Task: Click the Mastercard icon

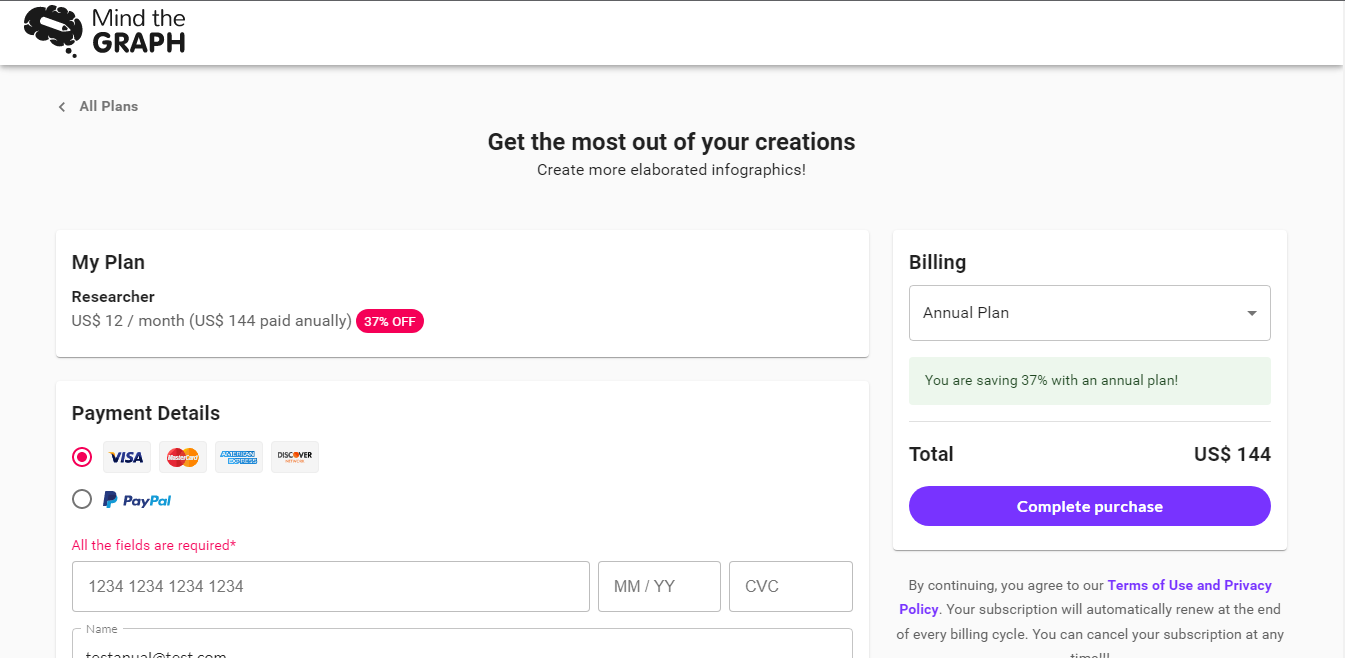Action: click(x=183, y=457)
